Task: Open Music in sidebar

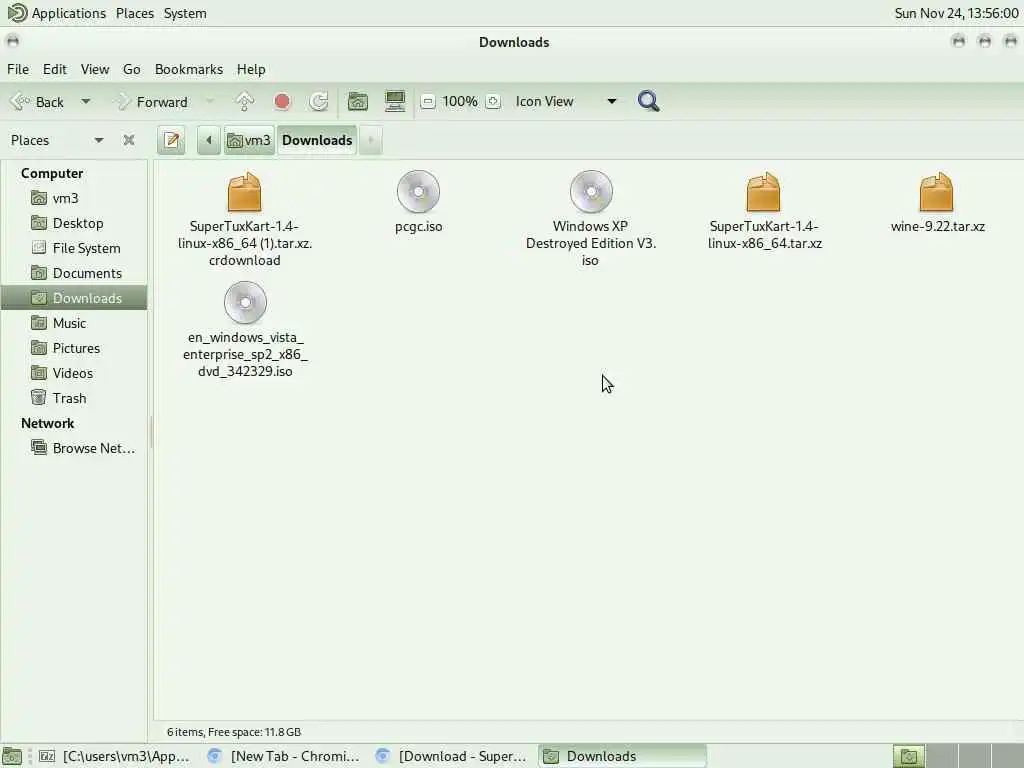Action: click(74, 323)
